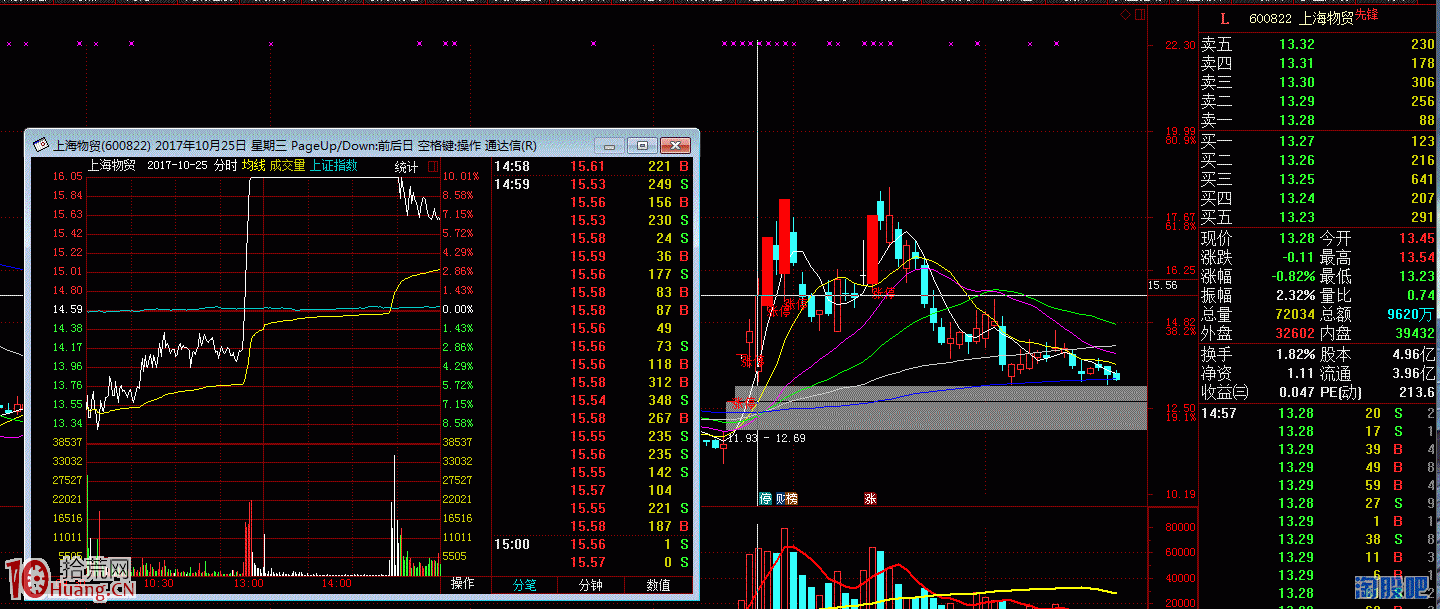Click the 今开 value 13.45
The height and width of the screenshot is (609, 1440).
pyautogui.click(x=1416, y=238)
